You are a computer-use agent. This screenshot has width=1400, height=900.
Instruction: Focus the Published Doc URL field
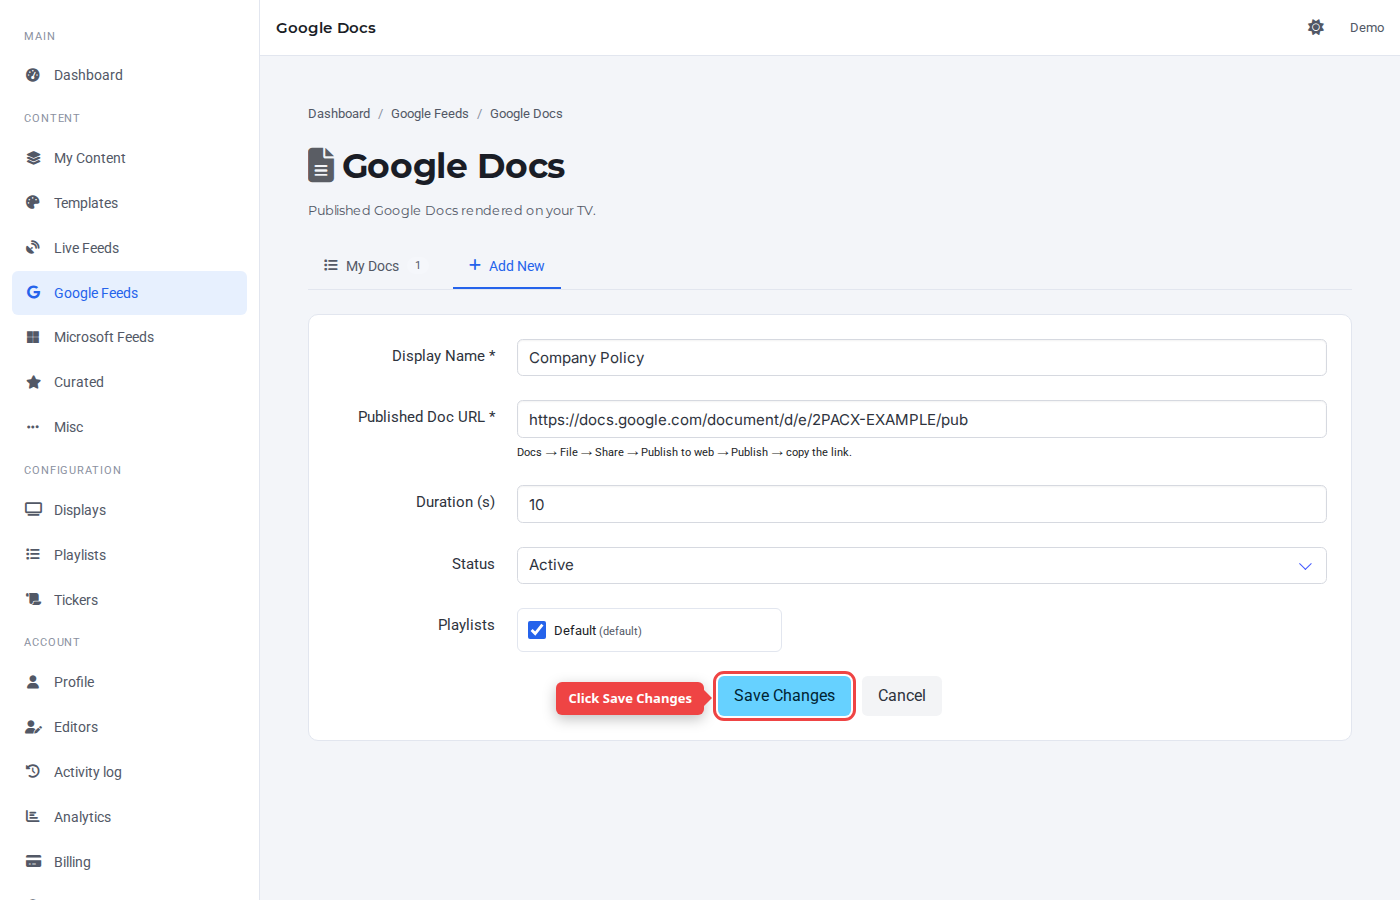click(921, 419)
